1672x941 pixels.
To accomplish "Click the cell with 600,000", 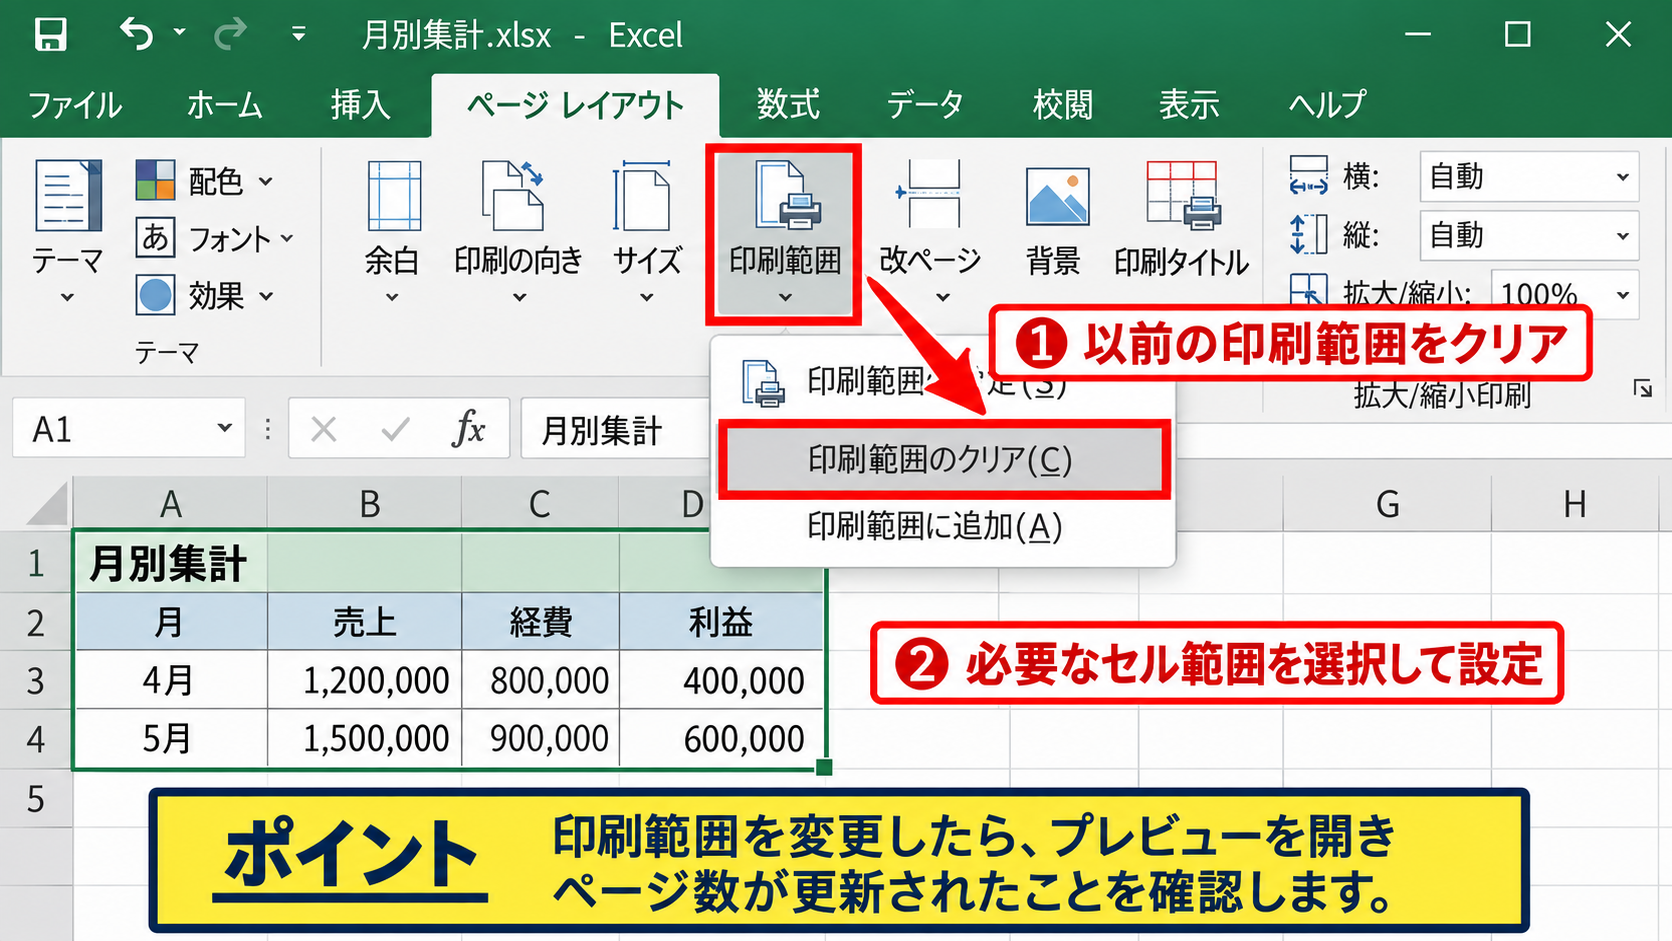I will tap(721, 738).
